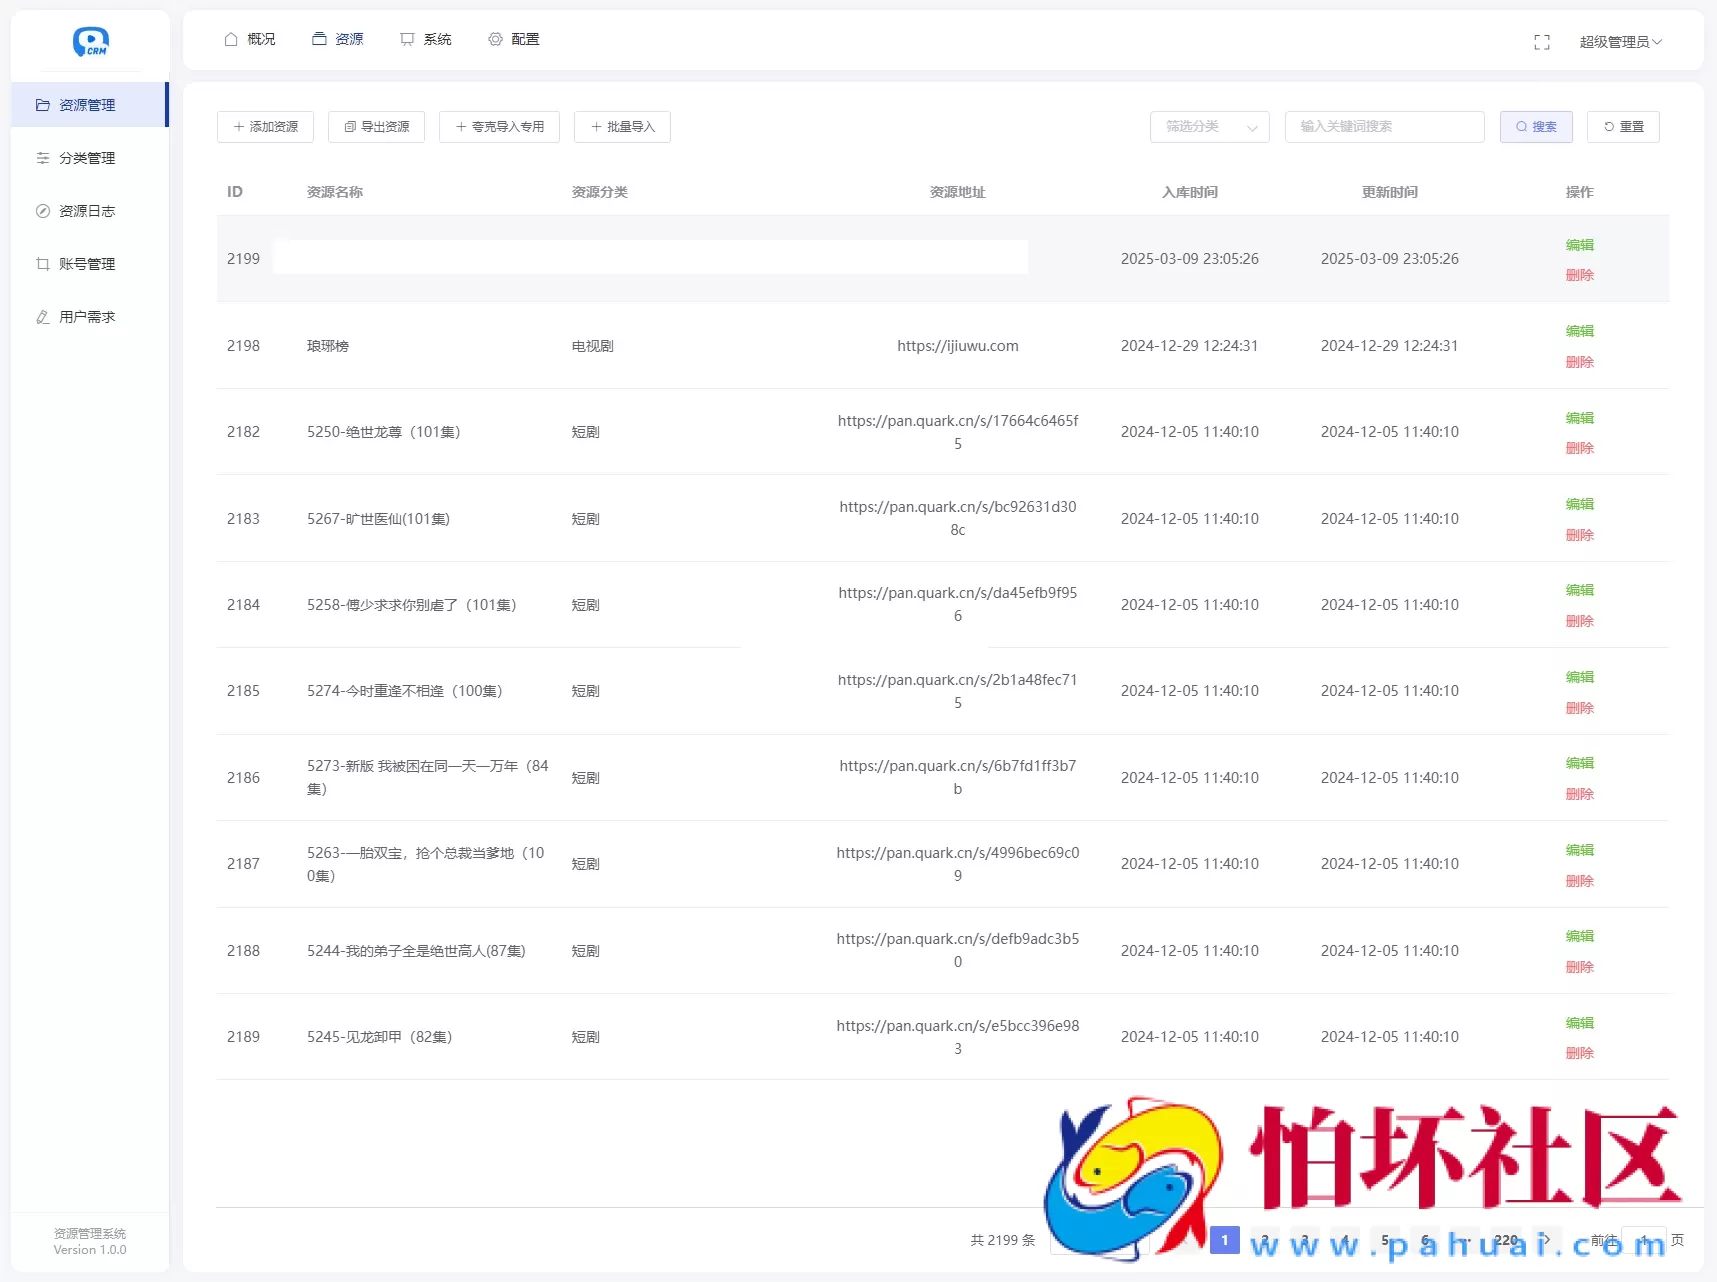Open the 筛选分类 category filter dropdown
This screenshot has height=1282, width=1717.
[x=1209, y=126]
